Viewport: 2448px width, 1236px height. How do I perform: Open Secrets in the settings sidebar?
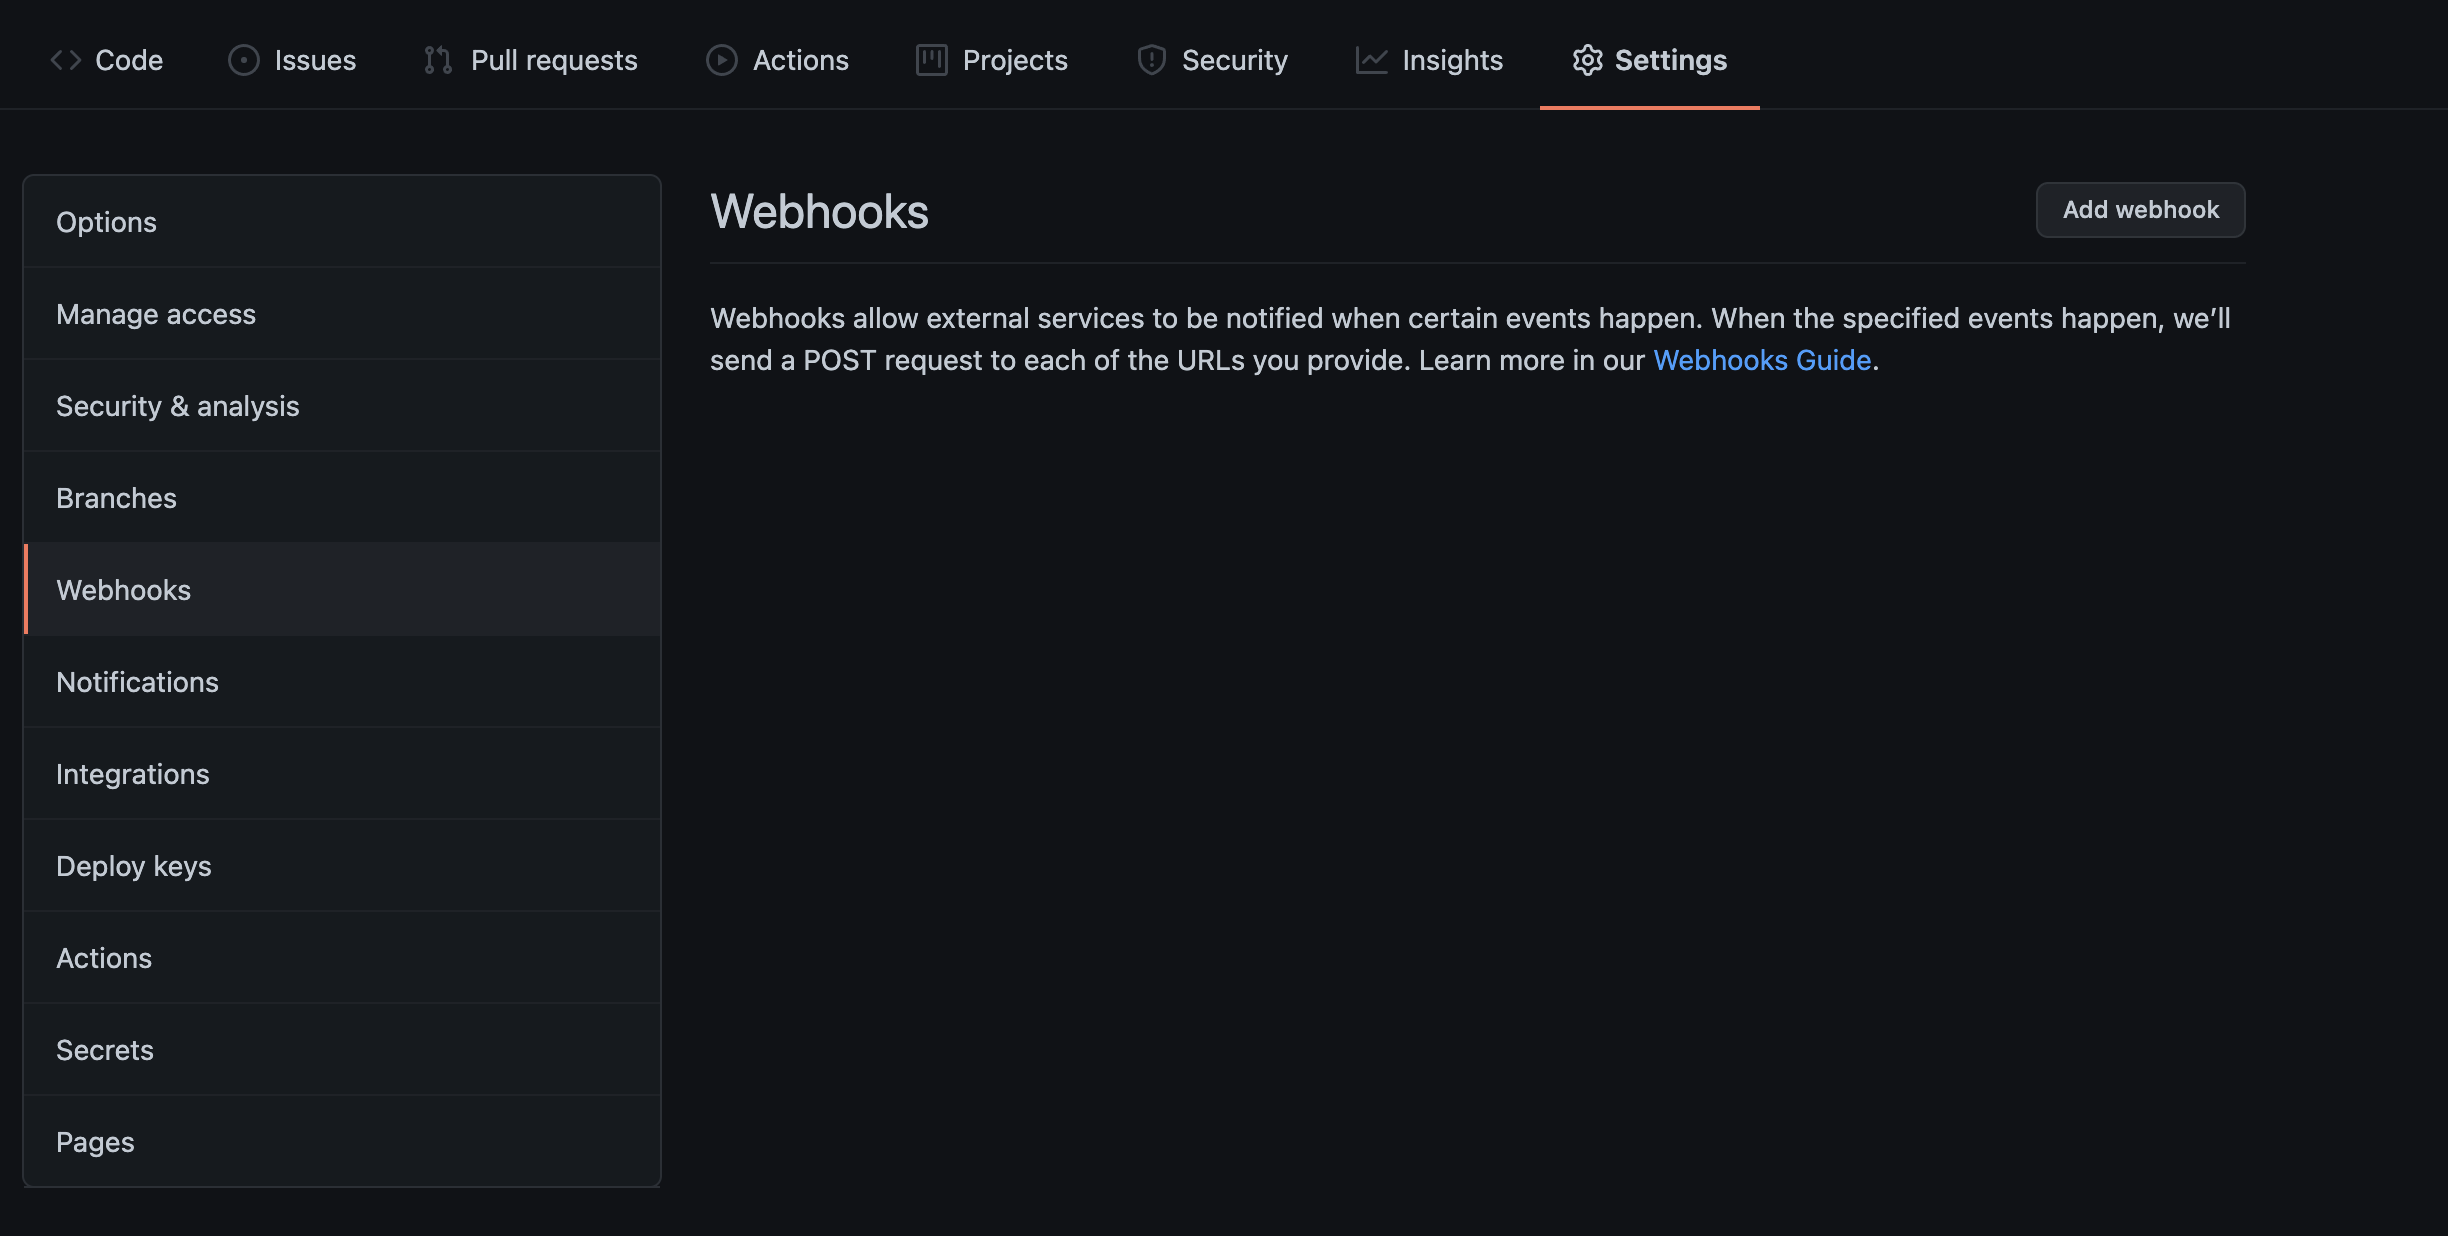coord(105,1050)
